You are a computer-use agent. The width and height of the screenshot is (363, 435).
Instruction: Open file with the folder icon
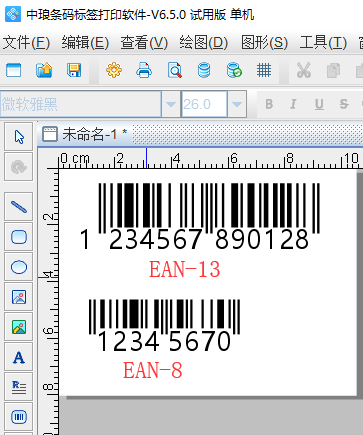tap(44, 70)
